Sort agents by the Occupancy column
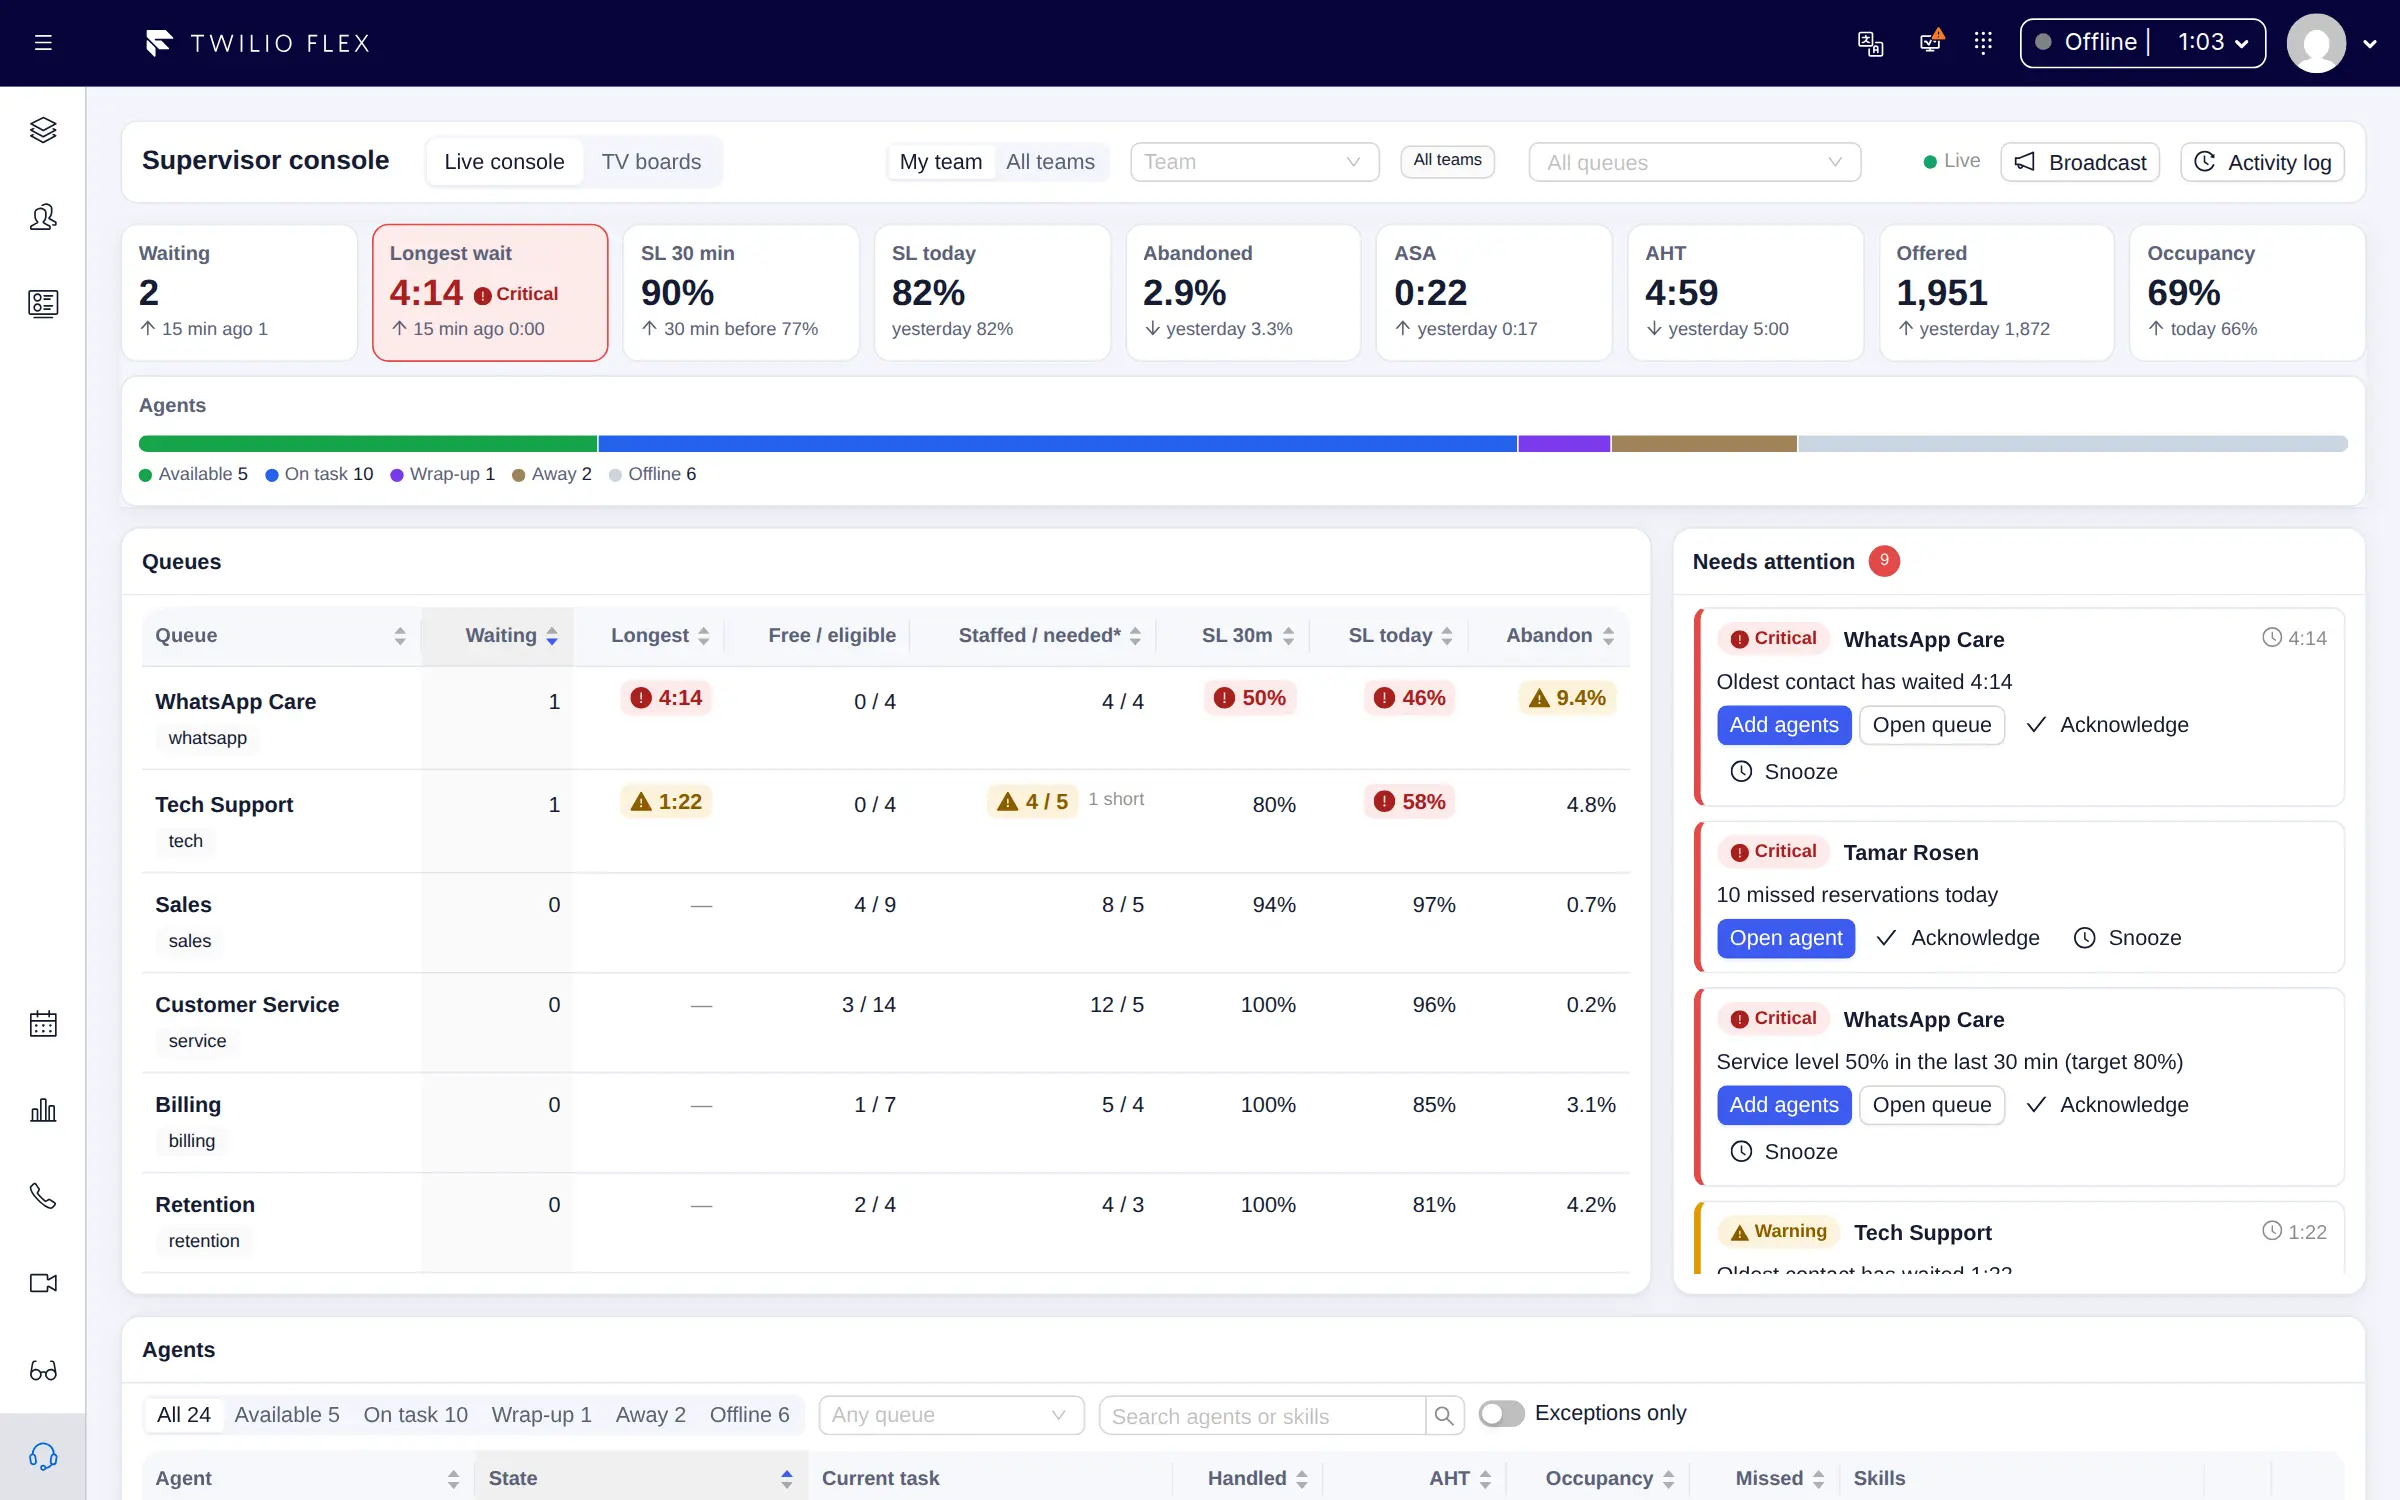 coord(1599,1478)
